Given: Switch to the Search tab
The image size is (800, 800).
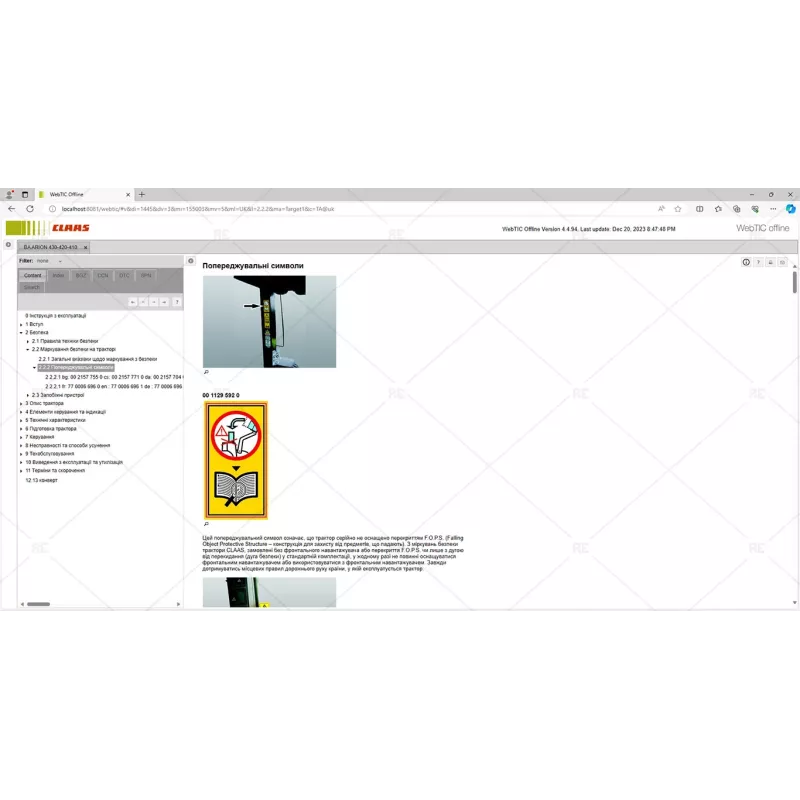Looking at the screenshot, I should pyautogui.click(x=31, y=287).
